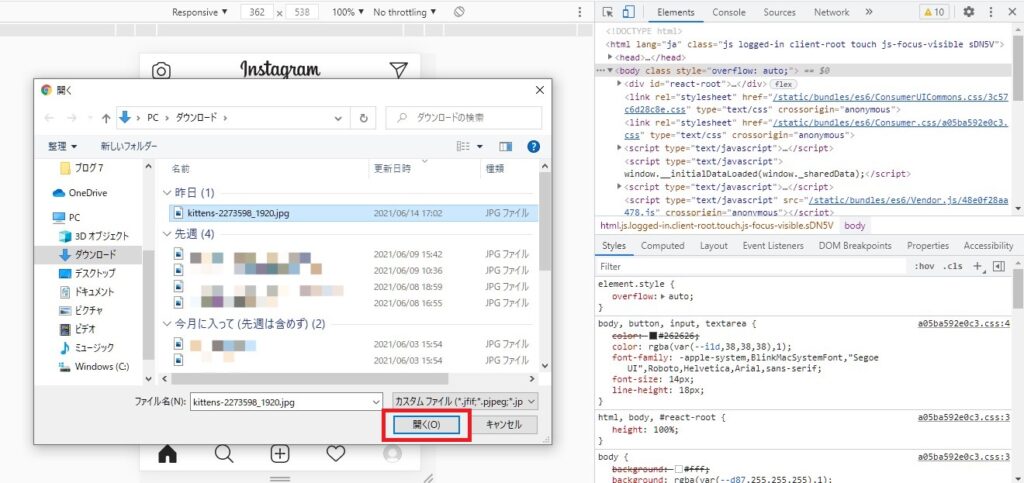Open the address bar path dropdown arrow

(x=338, y=118)
